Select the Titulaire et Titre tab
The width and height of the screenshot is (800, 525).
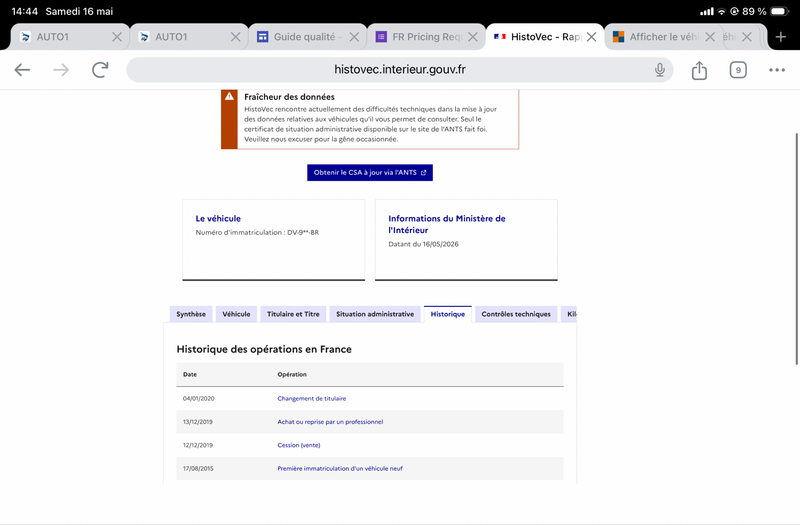293,314
